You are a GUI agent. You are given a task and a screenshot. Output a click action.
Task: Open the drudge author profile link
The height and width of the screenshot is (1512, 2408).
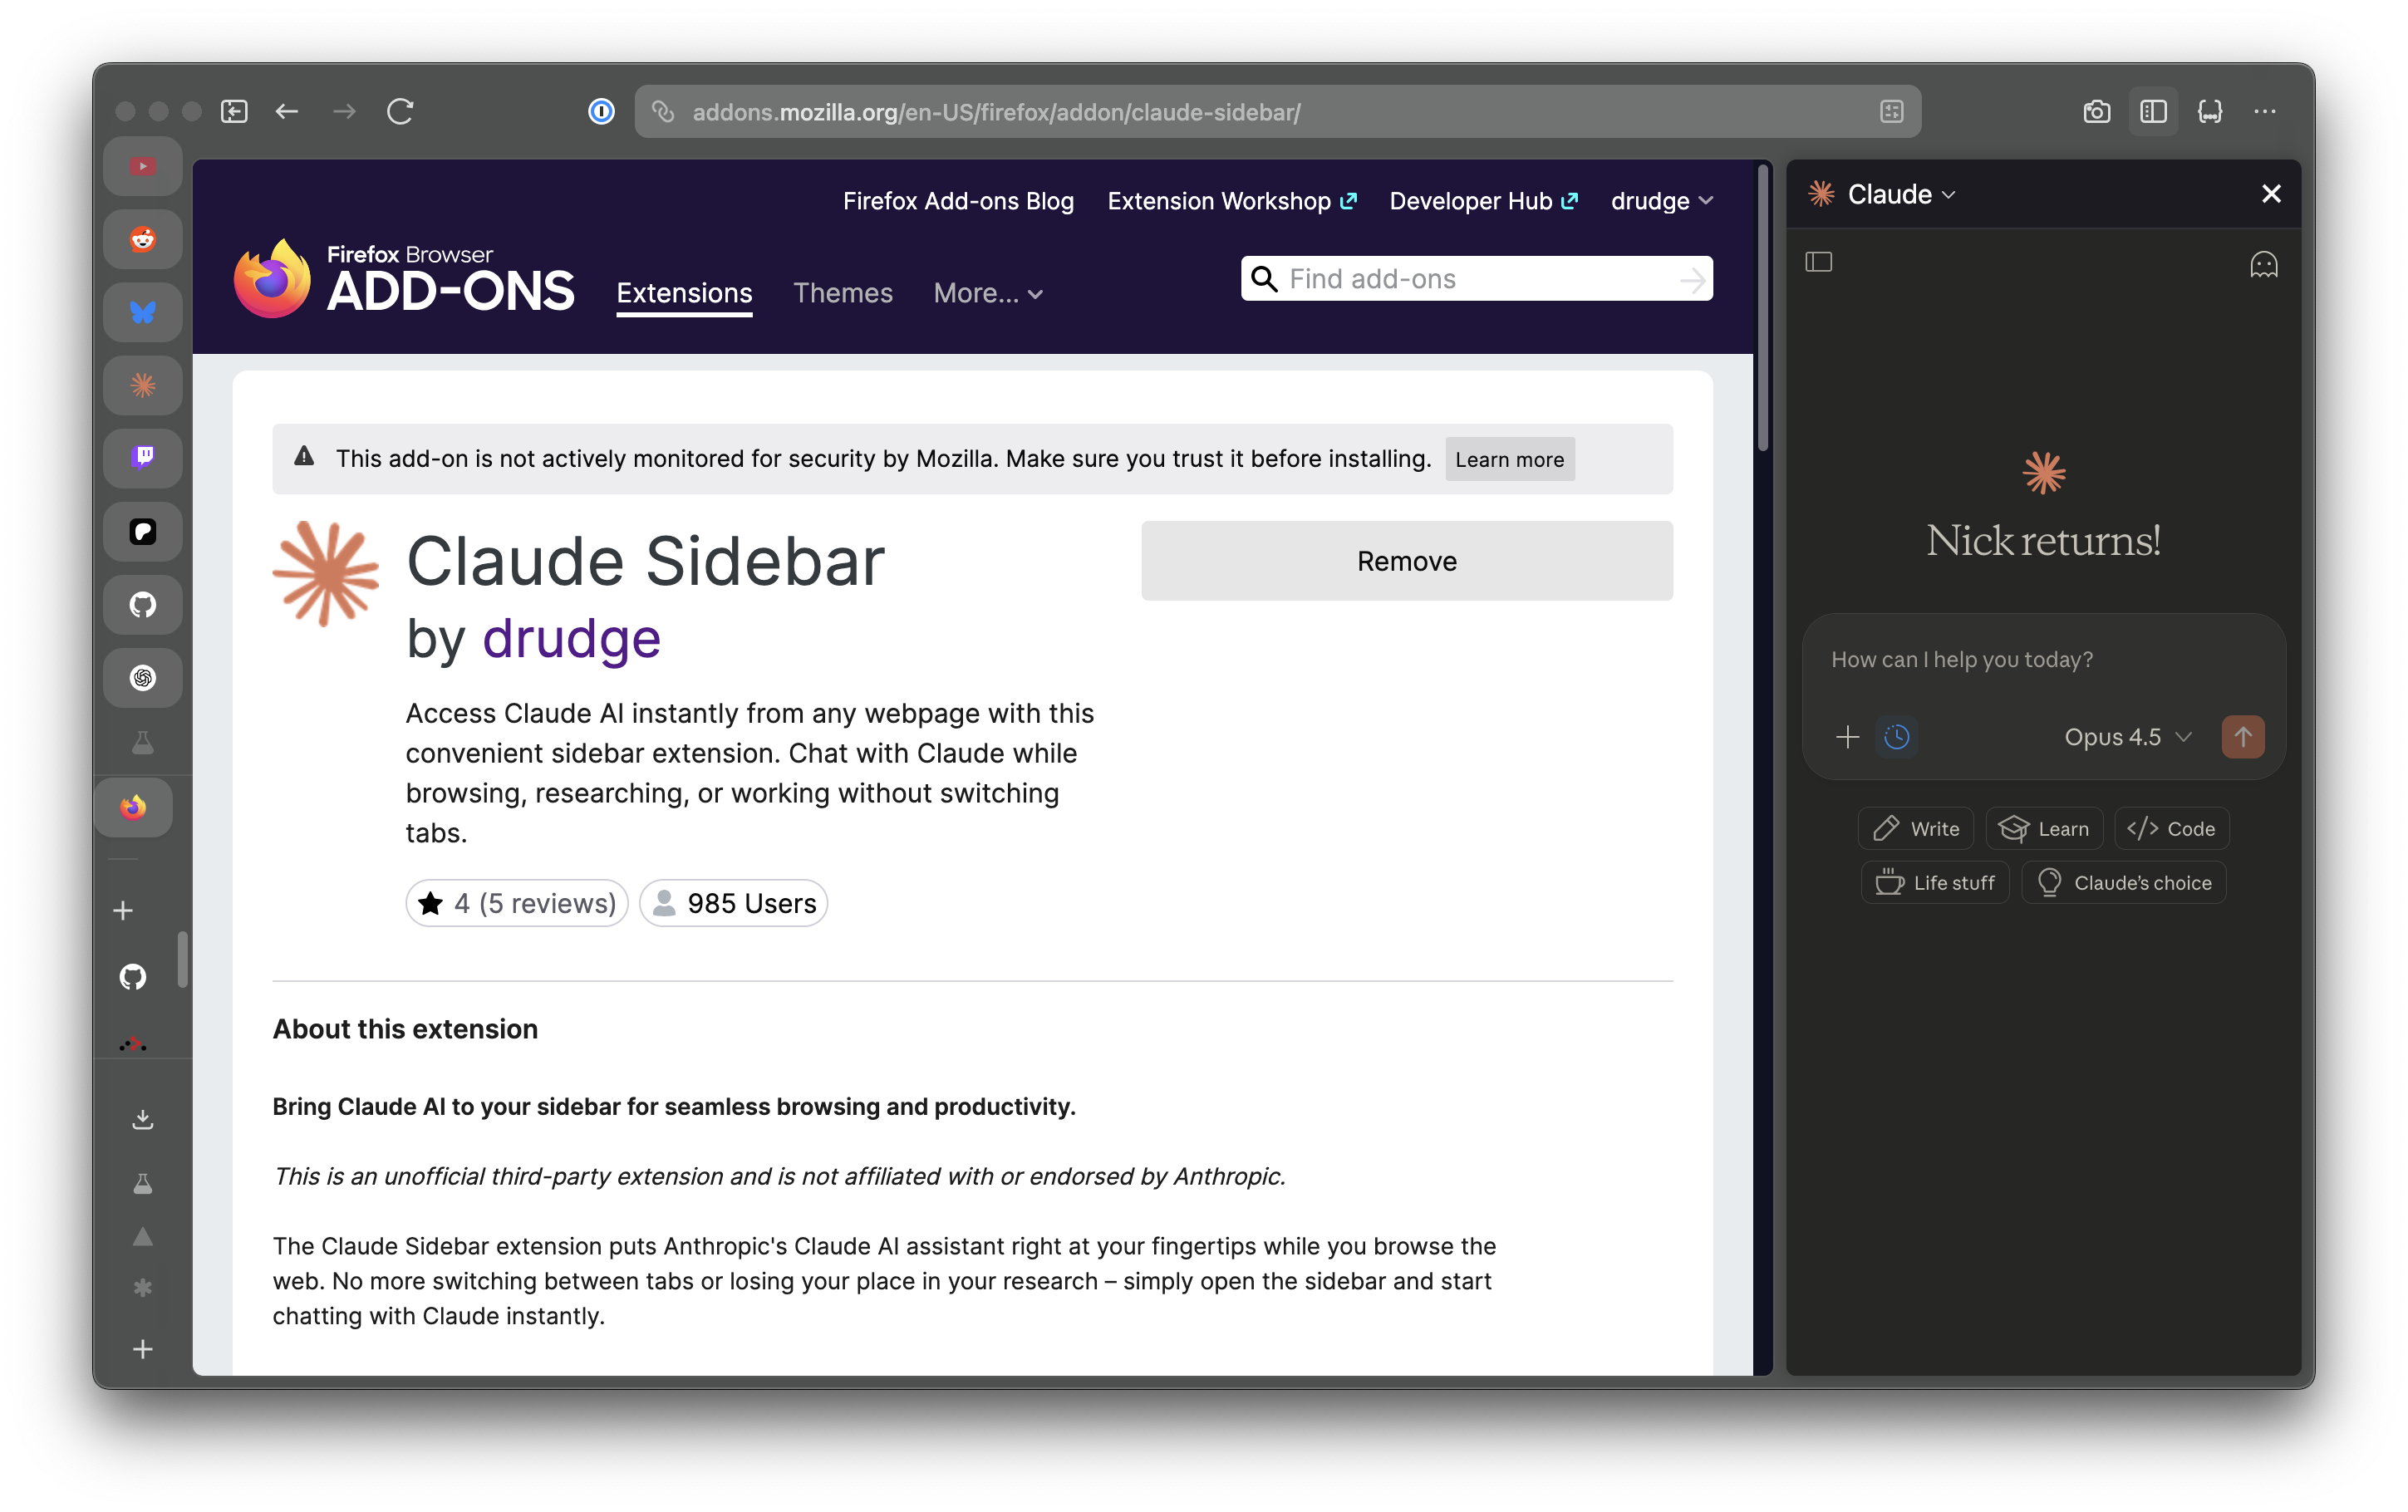[571, 638]
